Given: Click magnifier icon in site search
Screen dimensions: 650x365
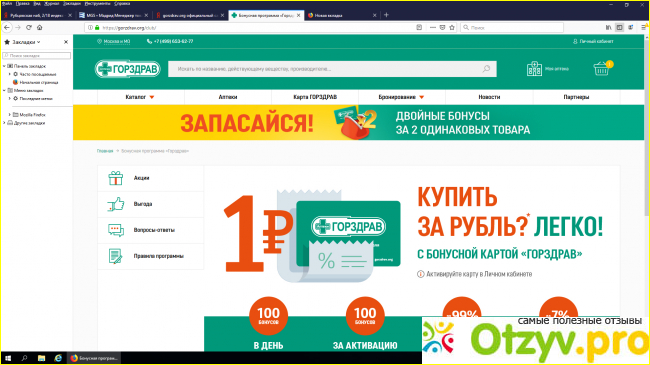Looking at the screenshot, I should click(486, 69).
